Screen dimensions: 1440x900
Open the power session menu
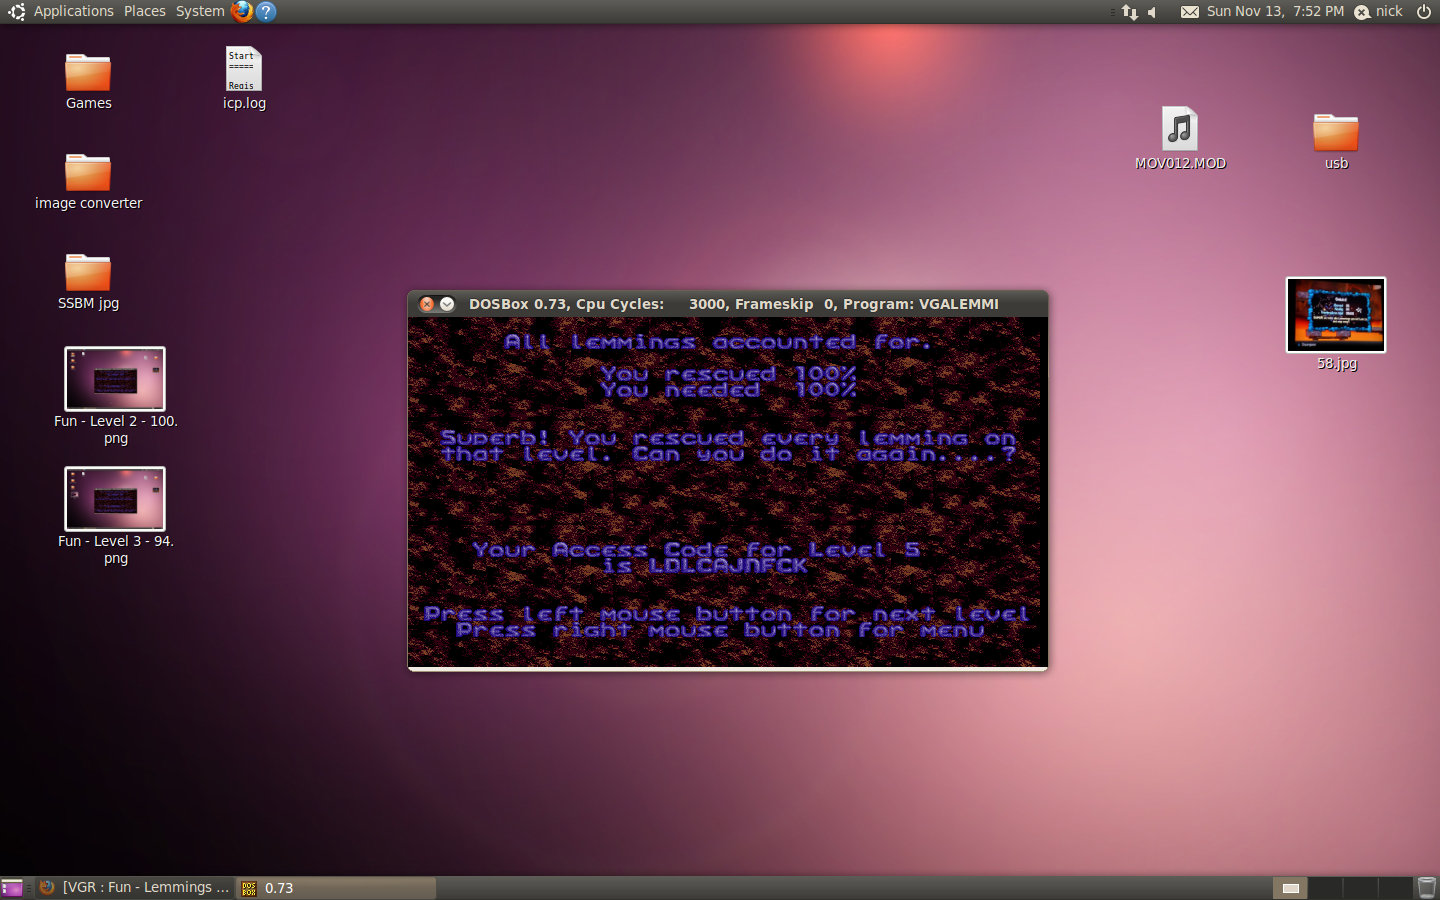[1424, 11]
